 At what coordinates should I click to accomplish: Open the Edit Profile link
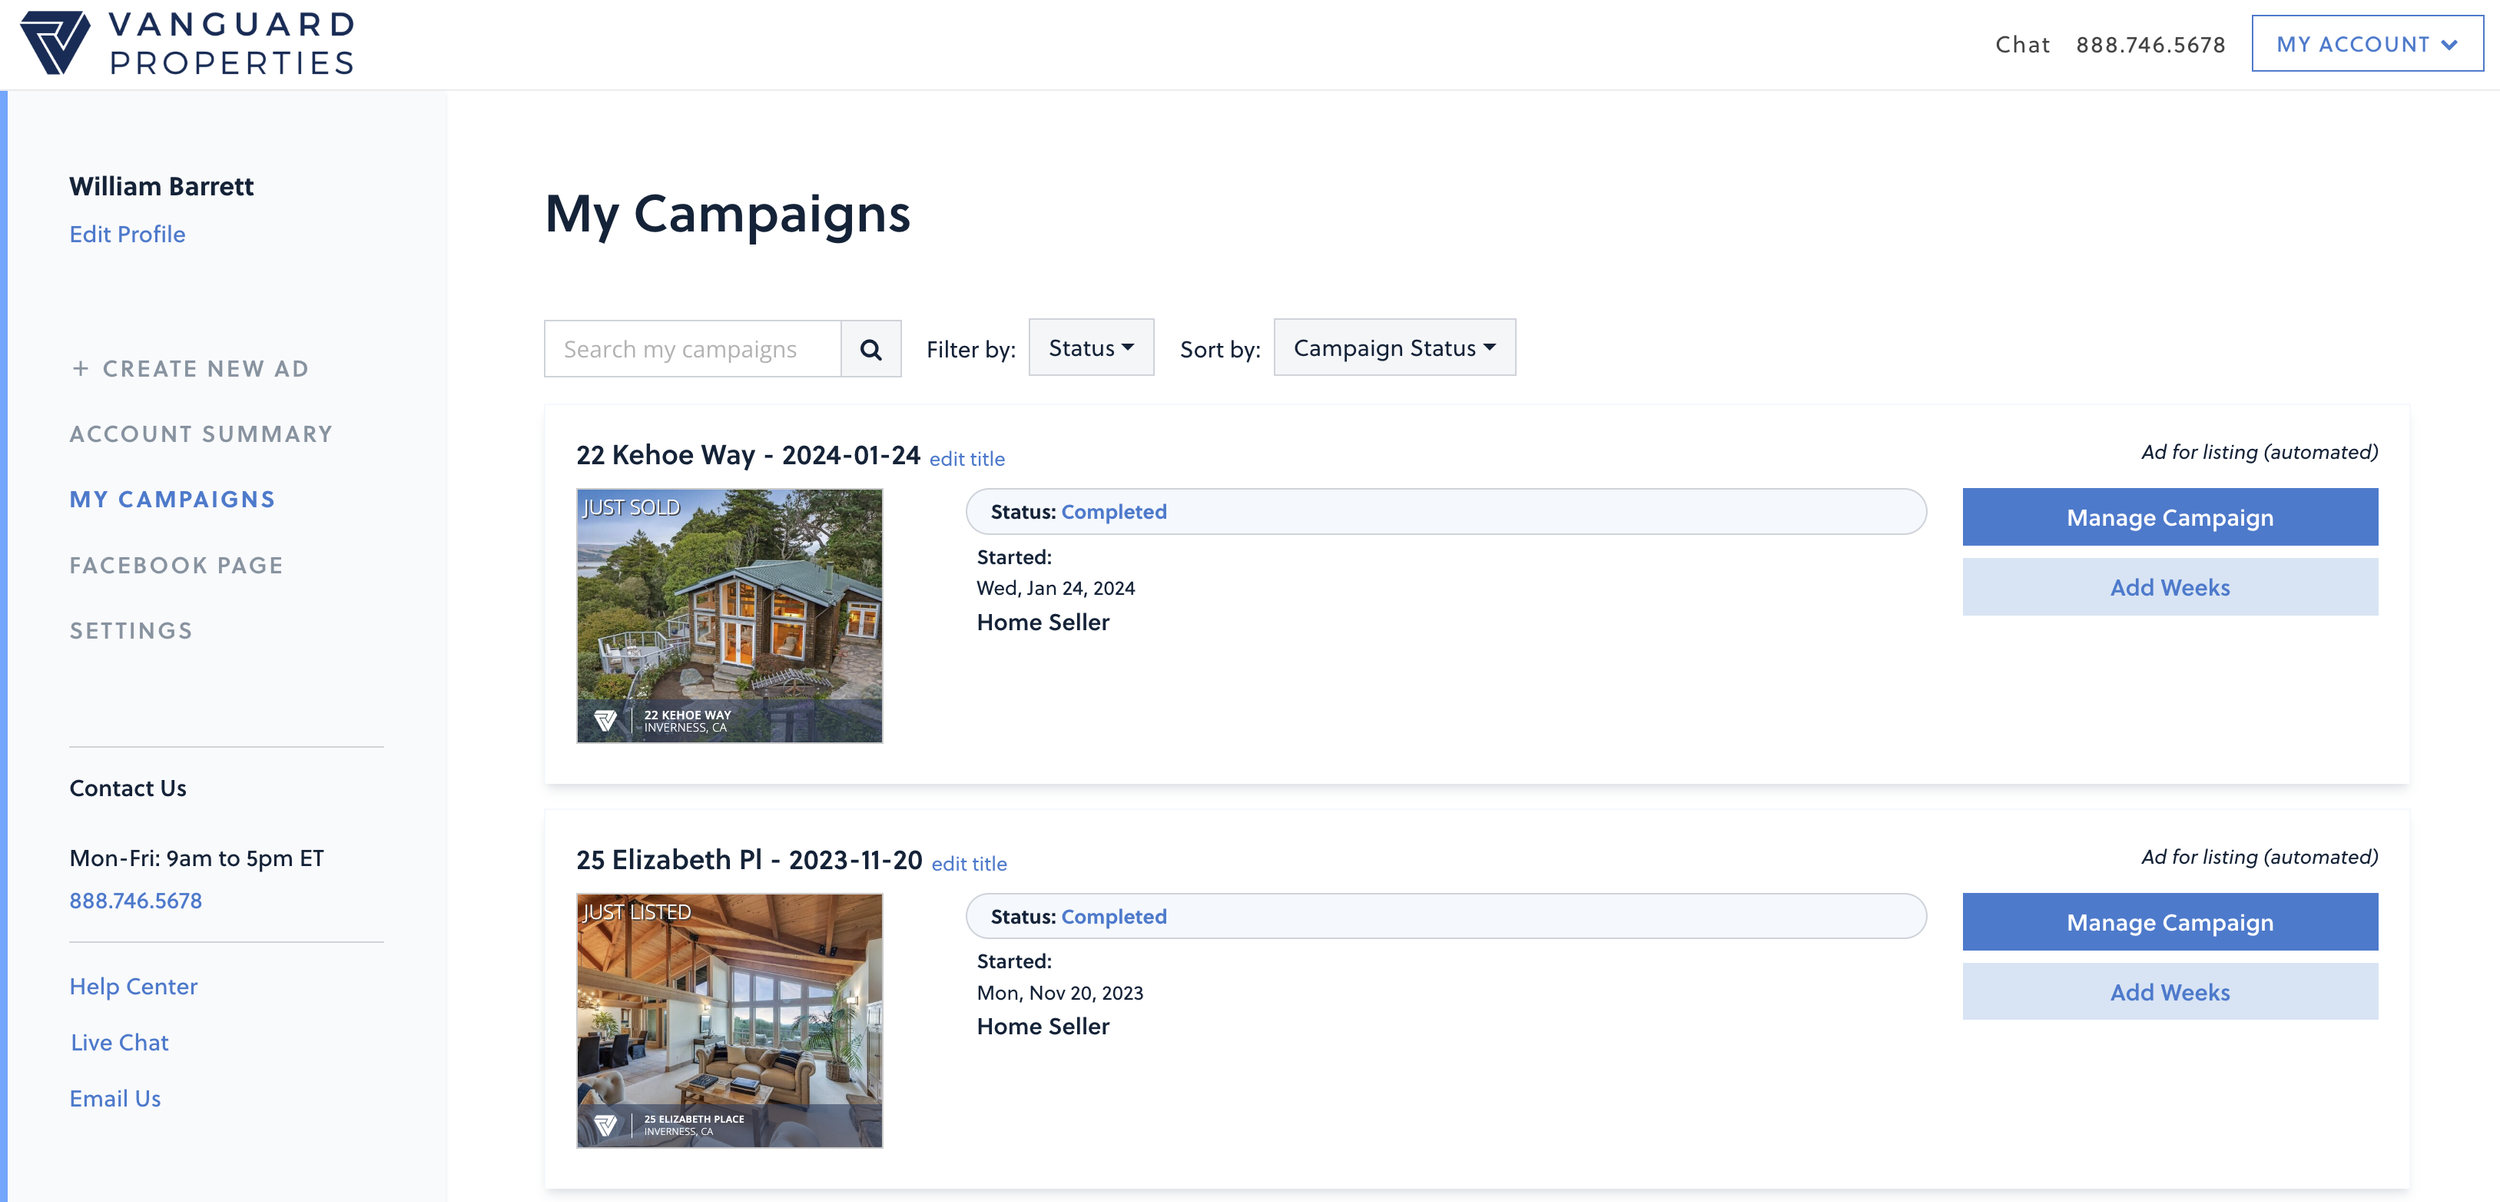tap(127, 234)
